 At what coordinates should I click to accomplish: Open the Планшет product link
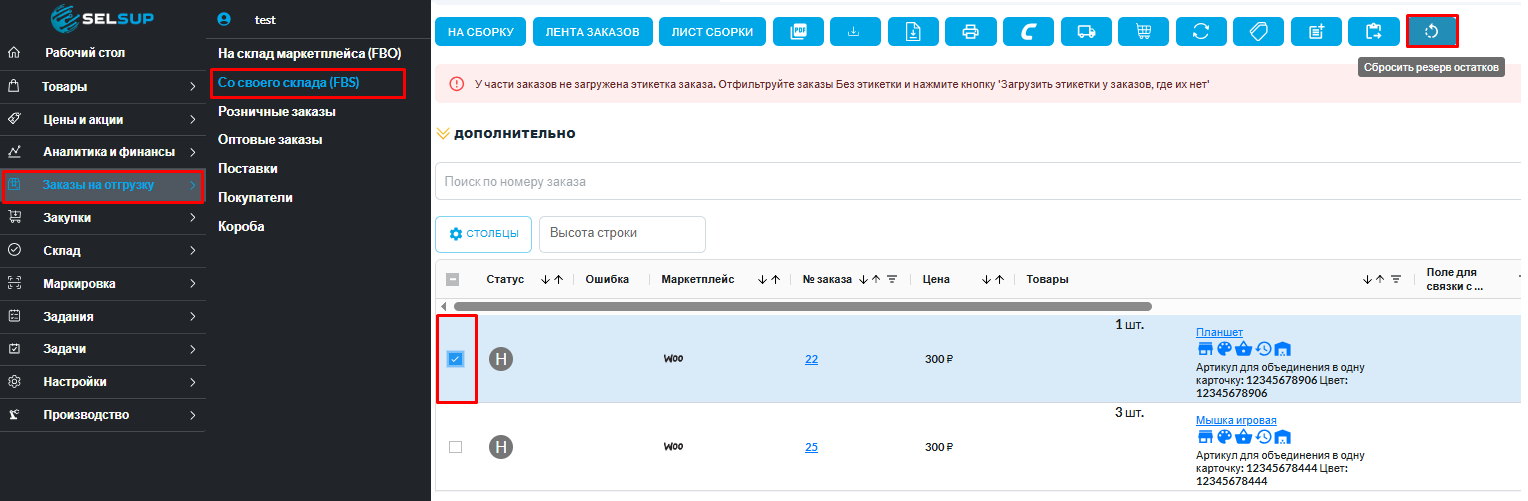1219,332
